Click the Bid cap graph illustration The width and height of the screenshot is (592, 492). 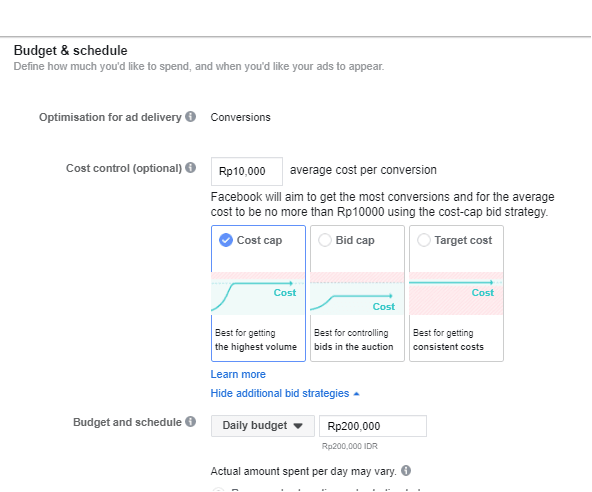pos(357,293)
